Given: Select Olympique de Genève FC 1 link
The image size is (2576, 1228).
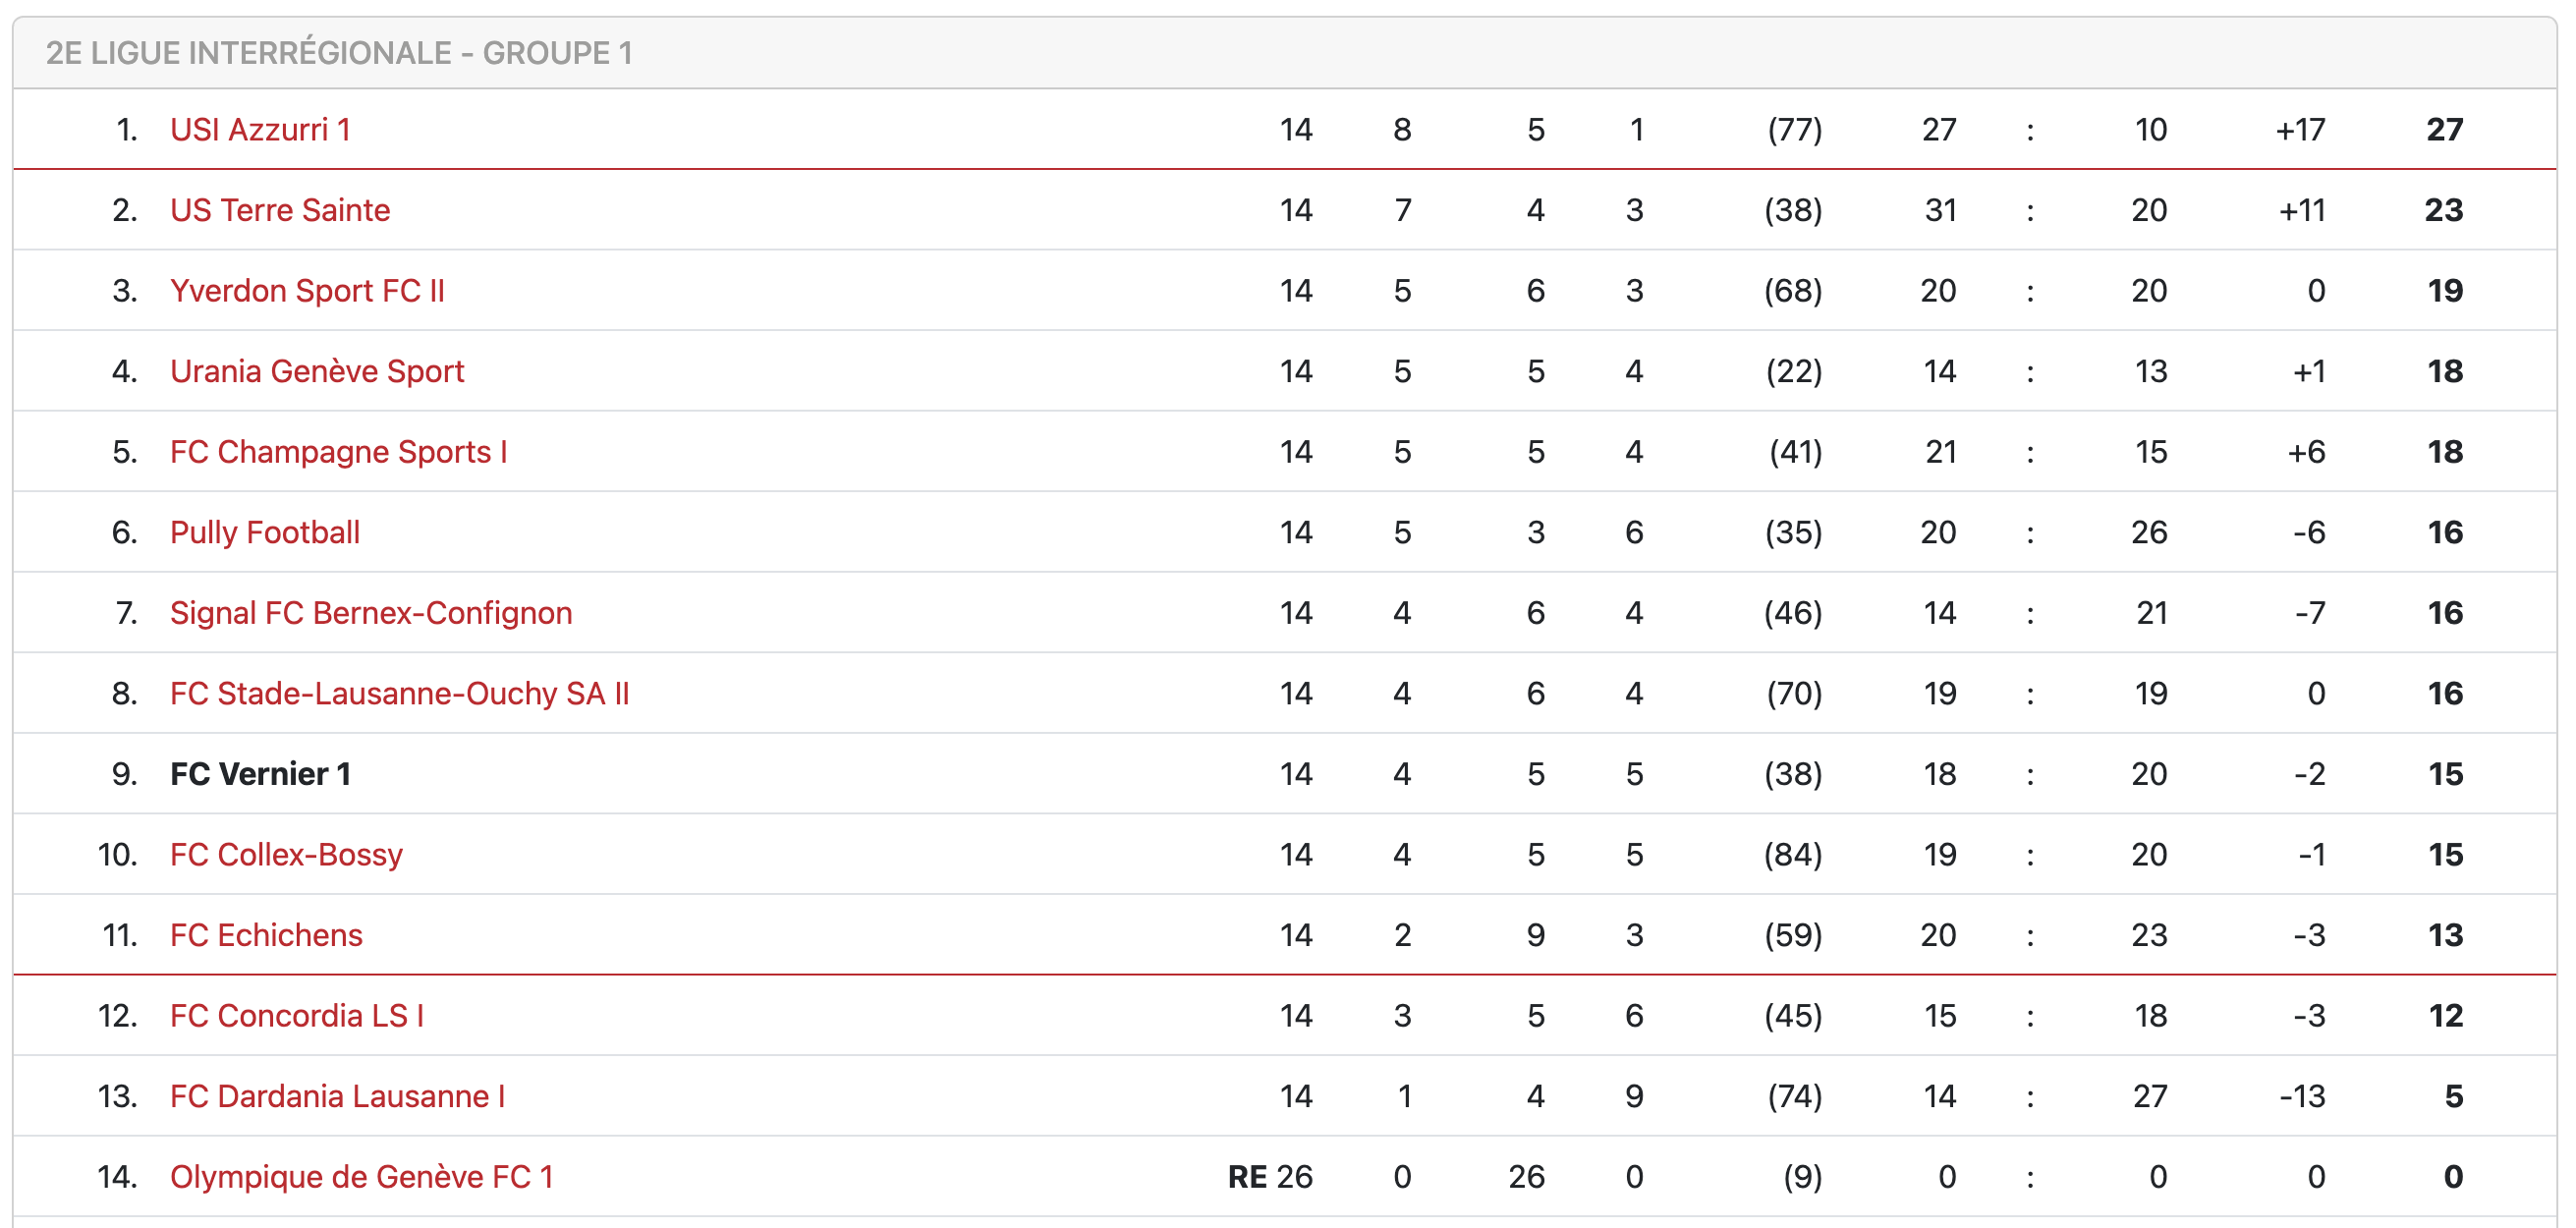Looking at the screenshot, I should pyautogui.click(x=361, y=1177).
